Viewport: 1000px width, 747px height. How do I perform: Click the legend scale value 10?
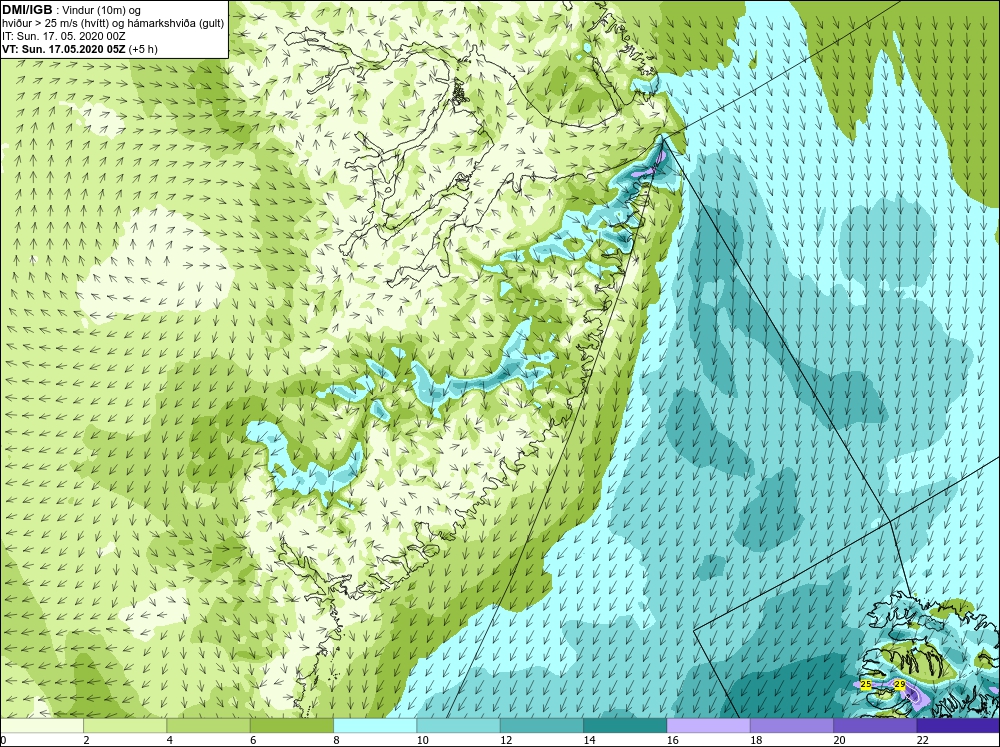pos(422,740)
